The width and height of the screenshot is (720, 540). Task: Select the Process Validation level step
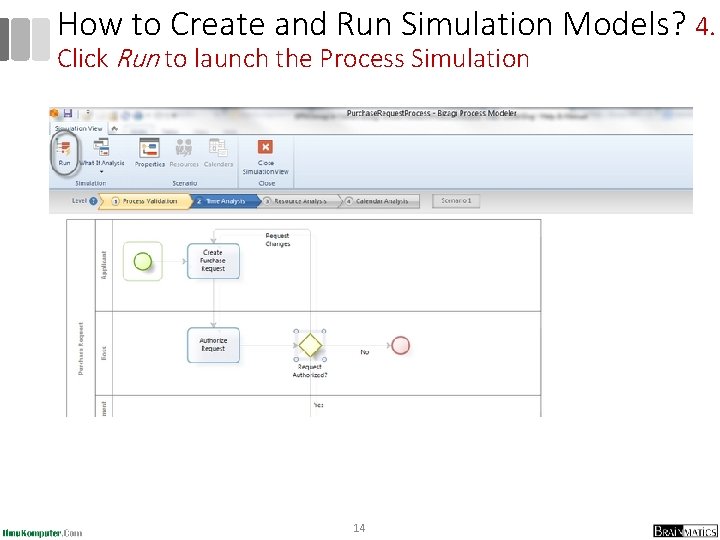(x=145, y=201)
